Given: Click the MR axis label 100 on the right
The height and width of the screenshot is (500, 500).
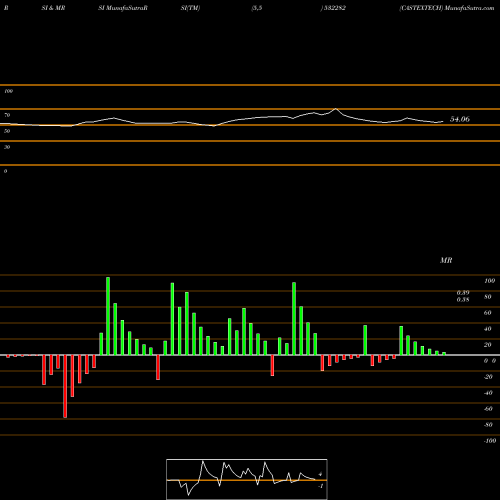Looking at the screenshot, I should tap(489, 281).
